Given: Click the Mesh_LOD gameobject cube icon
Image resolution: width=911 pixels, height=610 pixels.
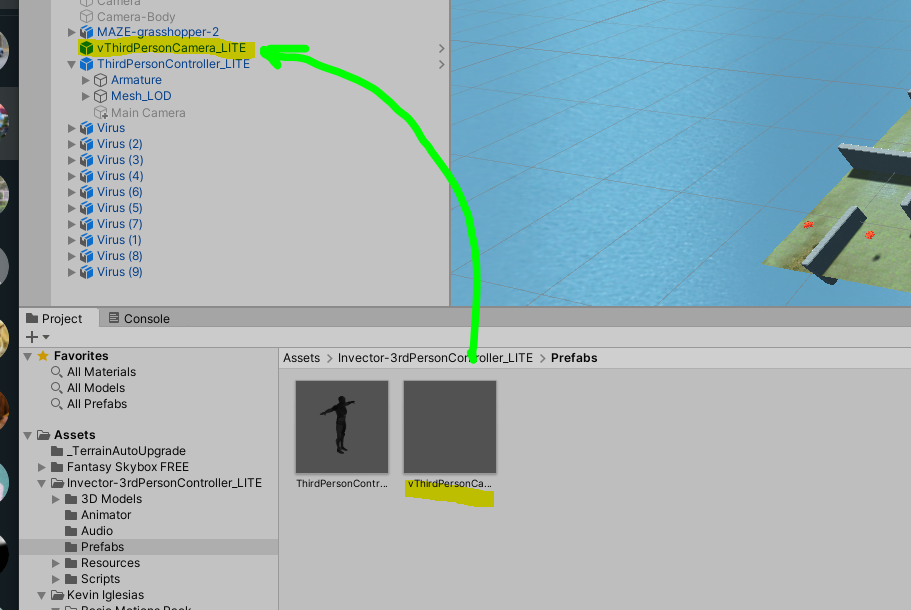Looking at the screenshot, I should point(100,96).
